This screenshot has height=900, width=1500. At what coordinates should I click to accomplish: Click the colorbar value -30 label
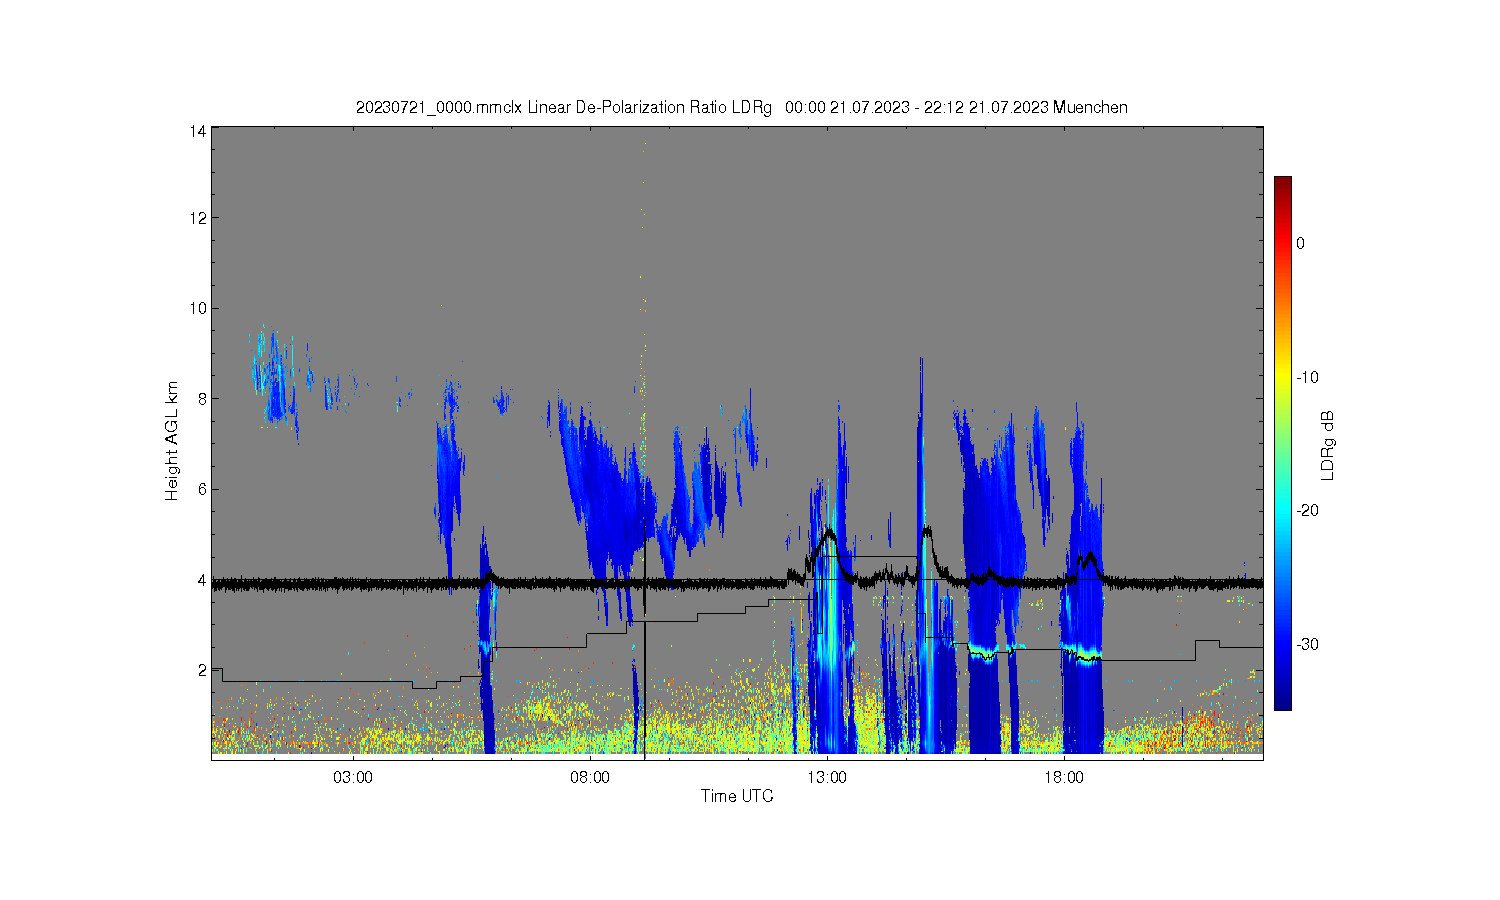[x=1309, y=644]
